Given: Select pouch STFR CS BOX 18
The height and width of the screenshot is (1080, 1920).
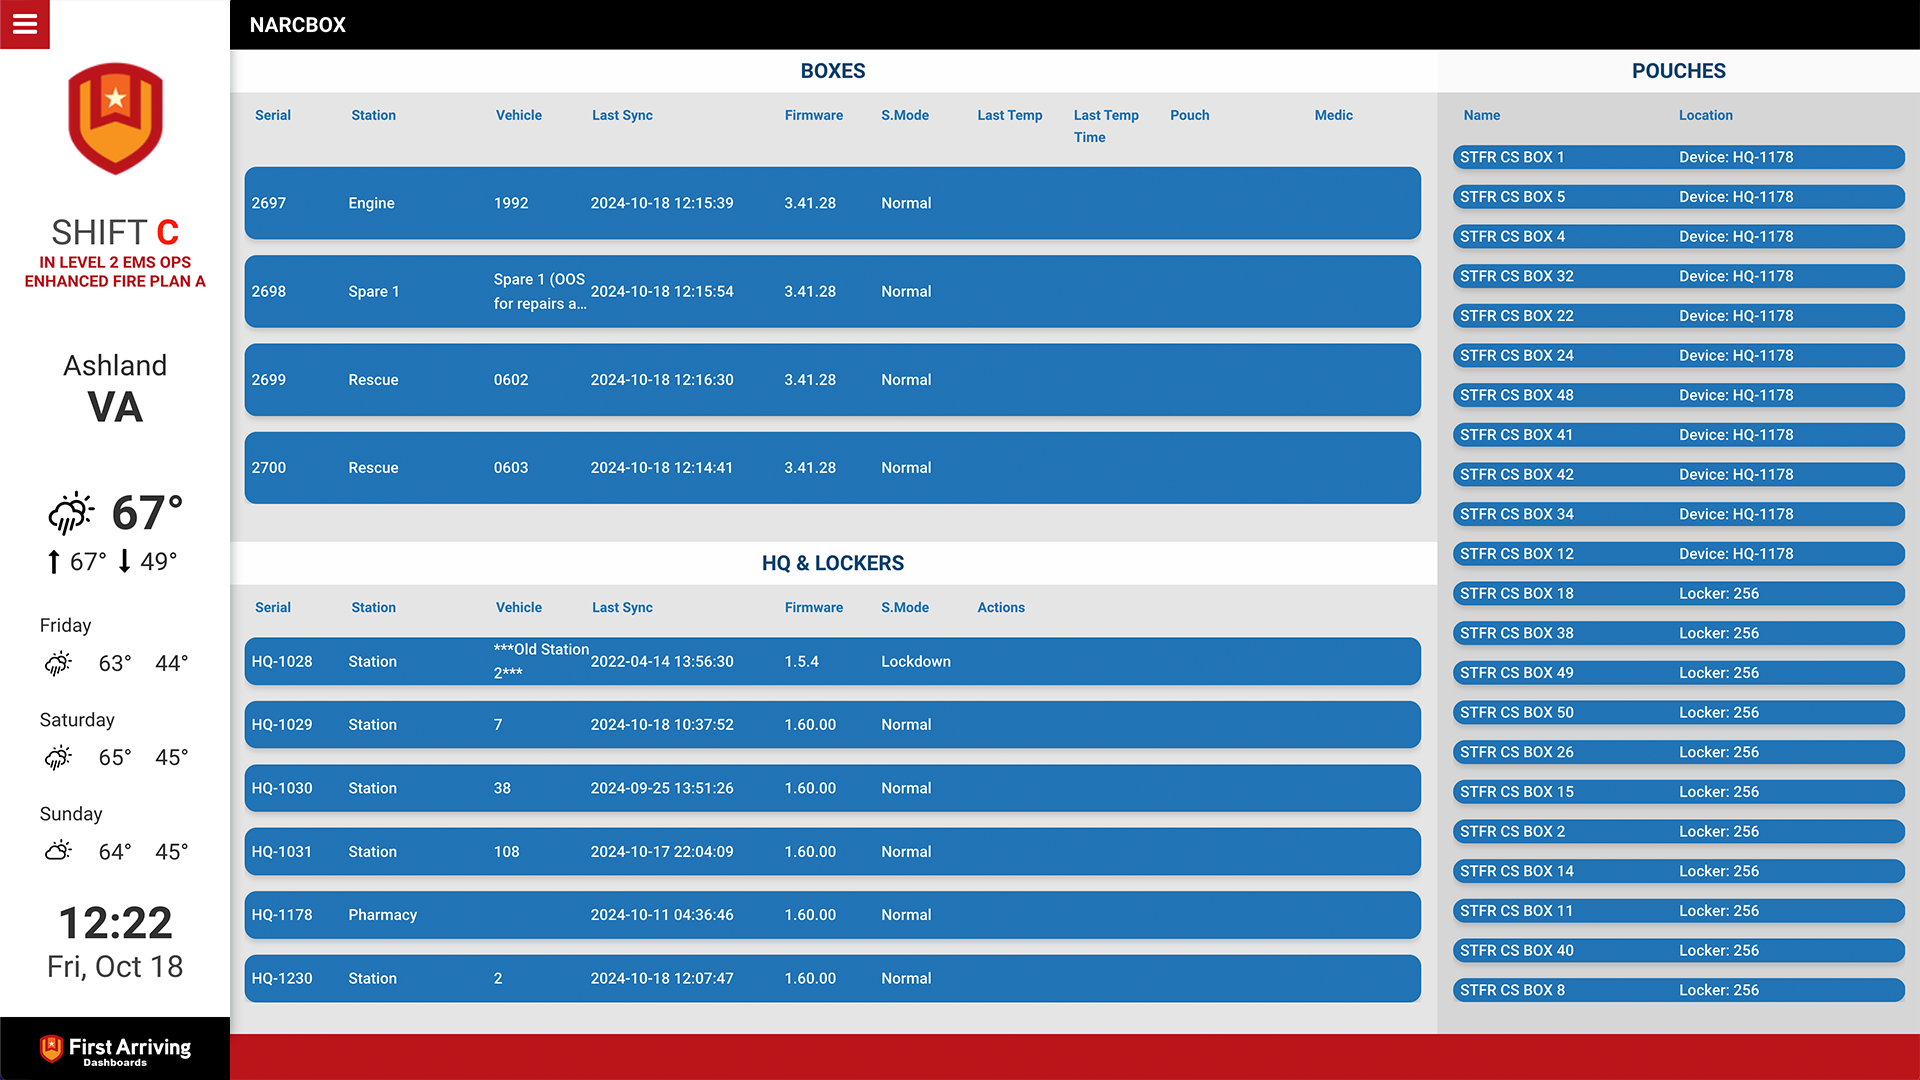Looking at the screenshot, I should click(x=1678, y=593).
